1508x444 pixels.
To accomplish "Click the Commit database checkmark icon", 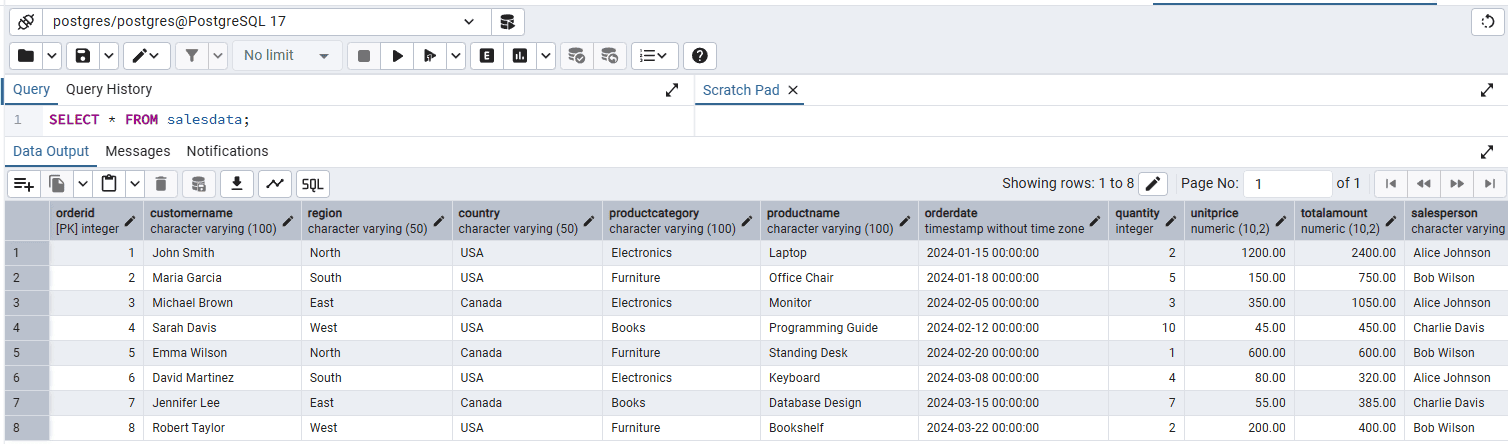I will click(577, 56).
